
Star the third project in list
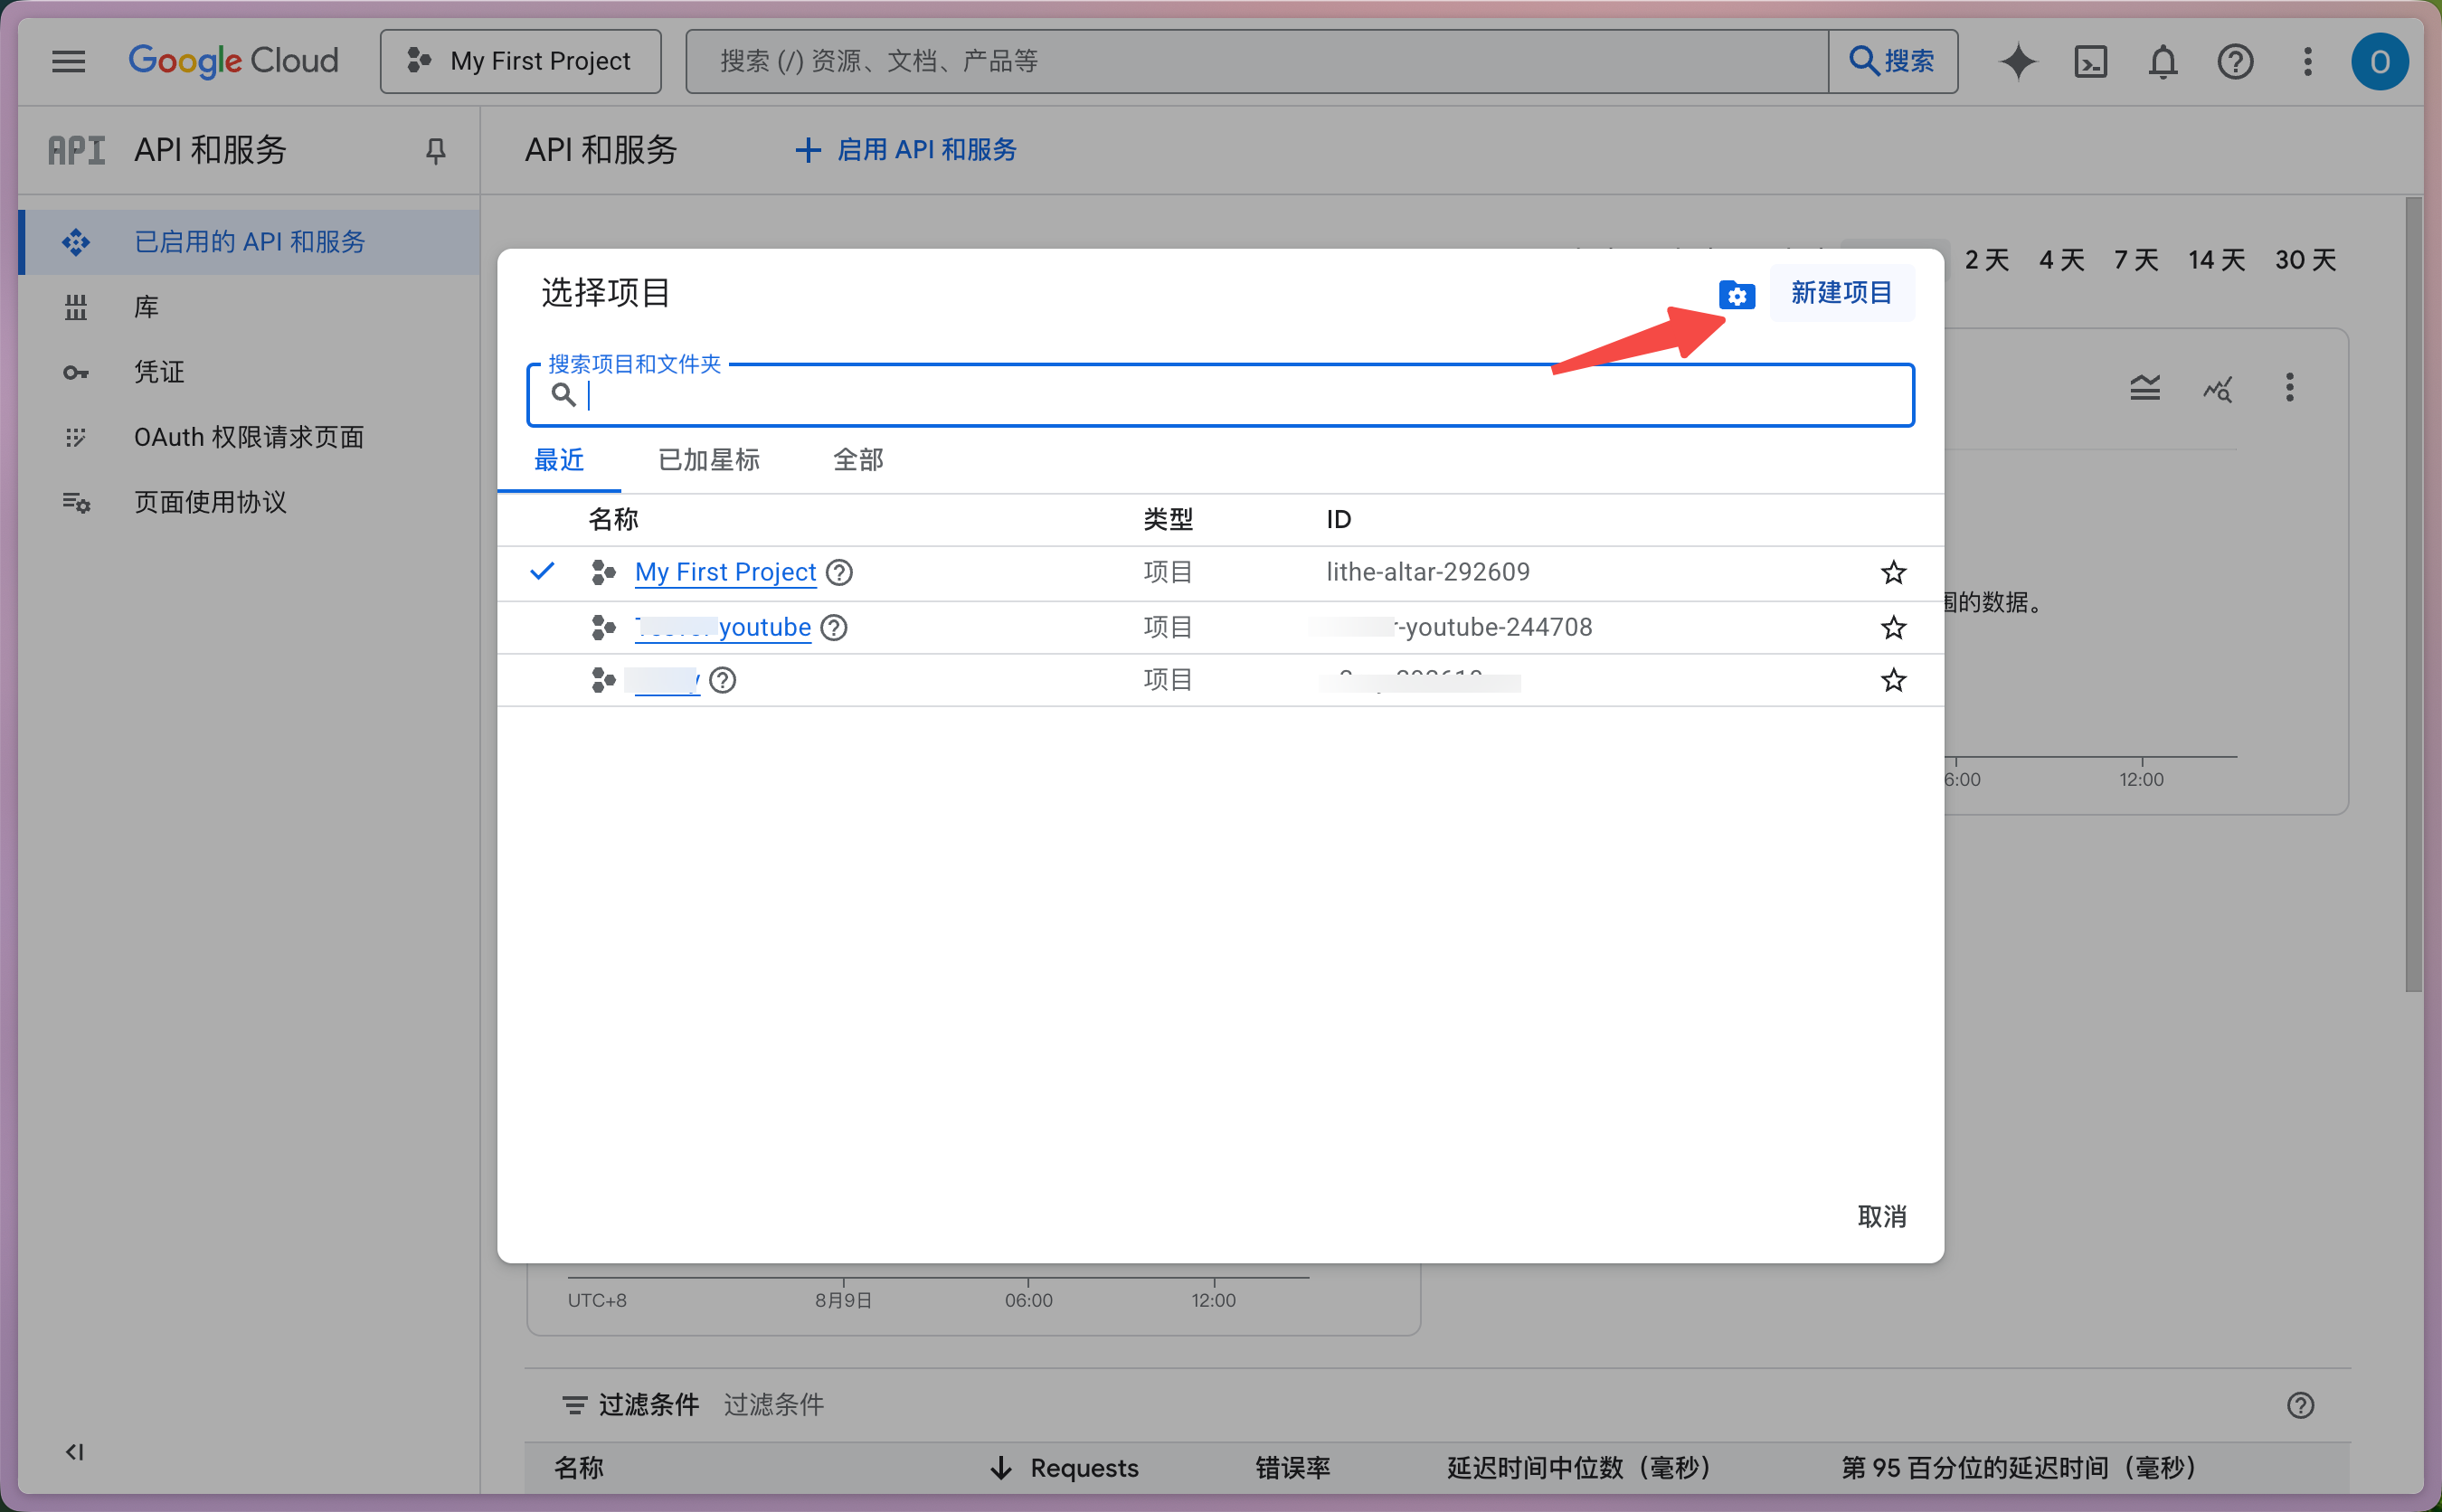click(1892, 681)
